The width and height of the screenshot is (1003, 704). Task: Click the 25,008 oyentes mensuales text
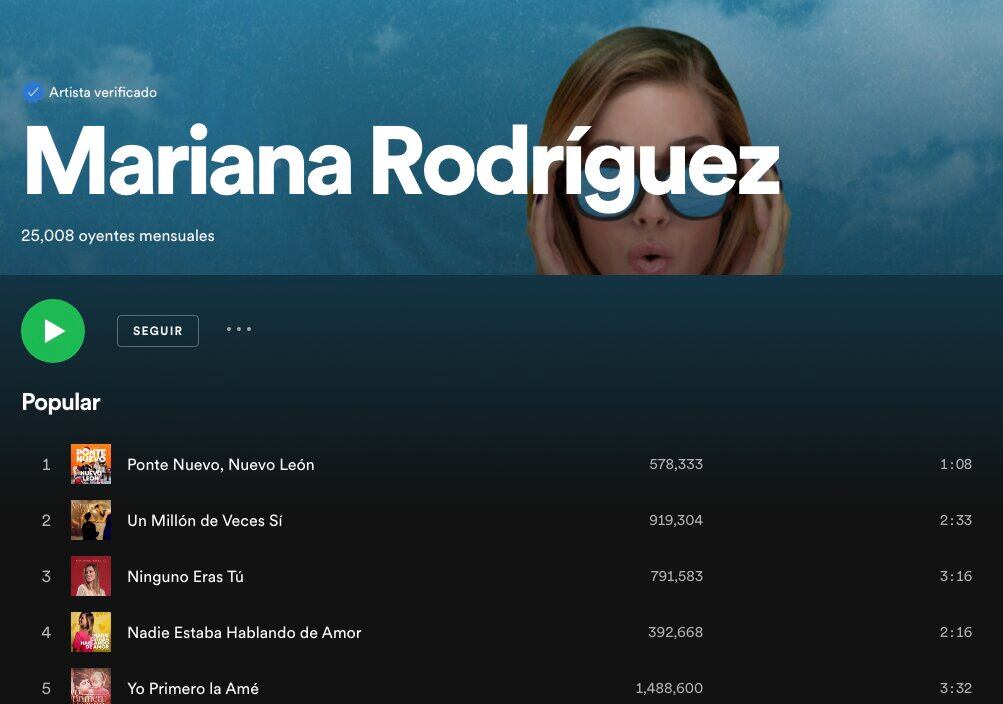coord(118,236)
